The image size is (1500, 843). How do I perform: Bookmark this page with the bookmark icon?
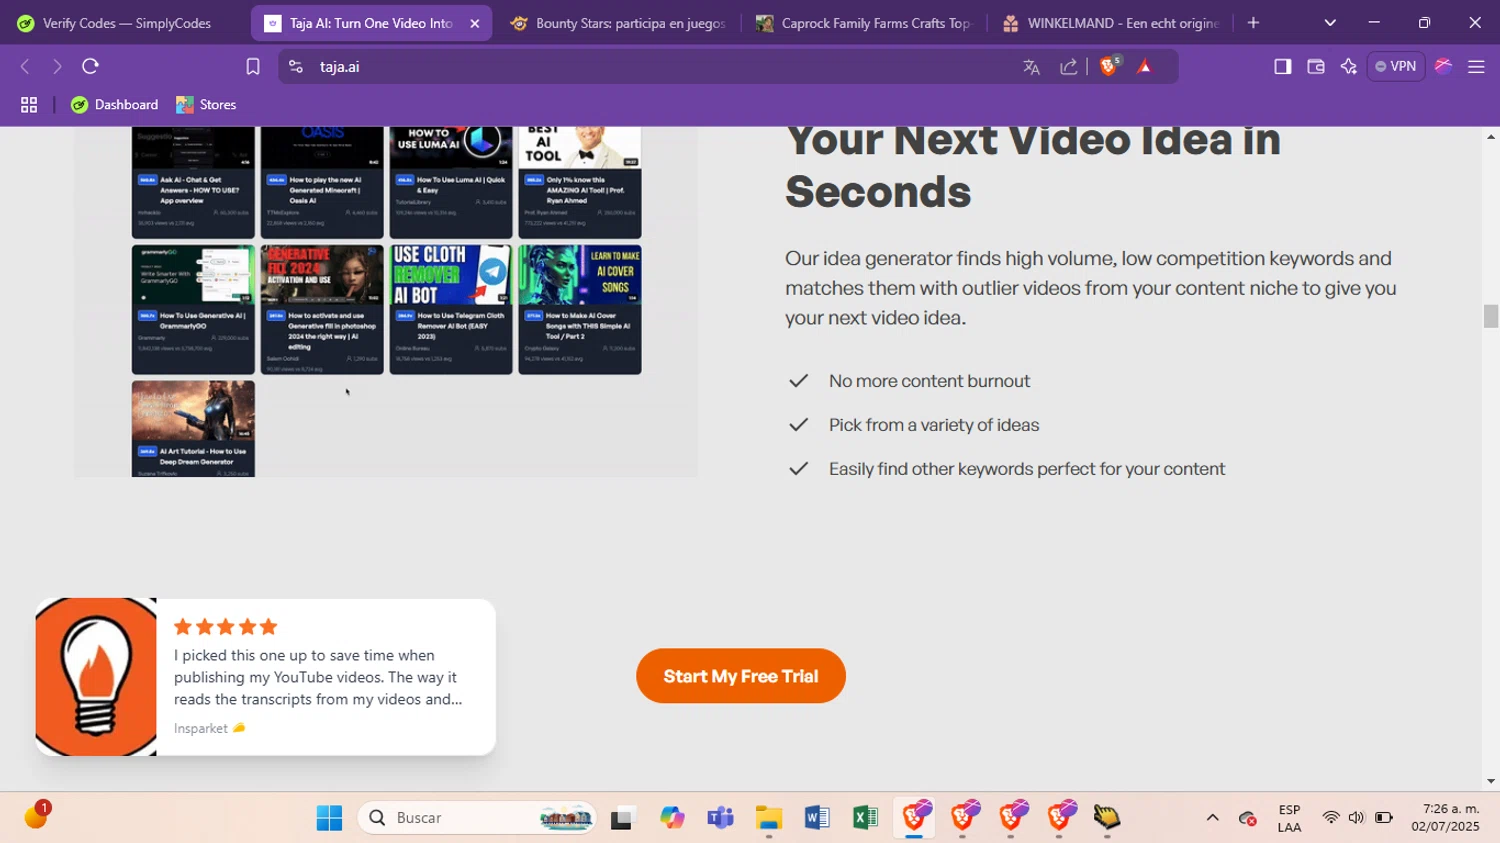coord(253,67)
